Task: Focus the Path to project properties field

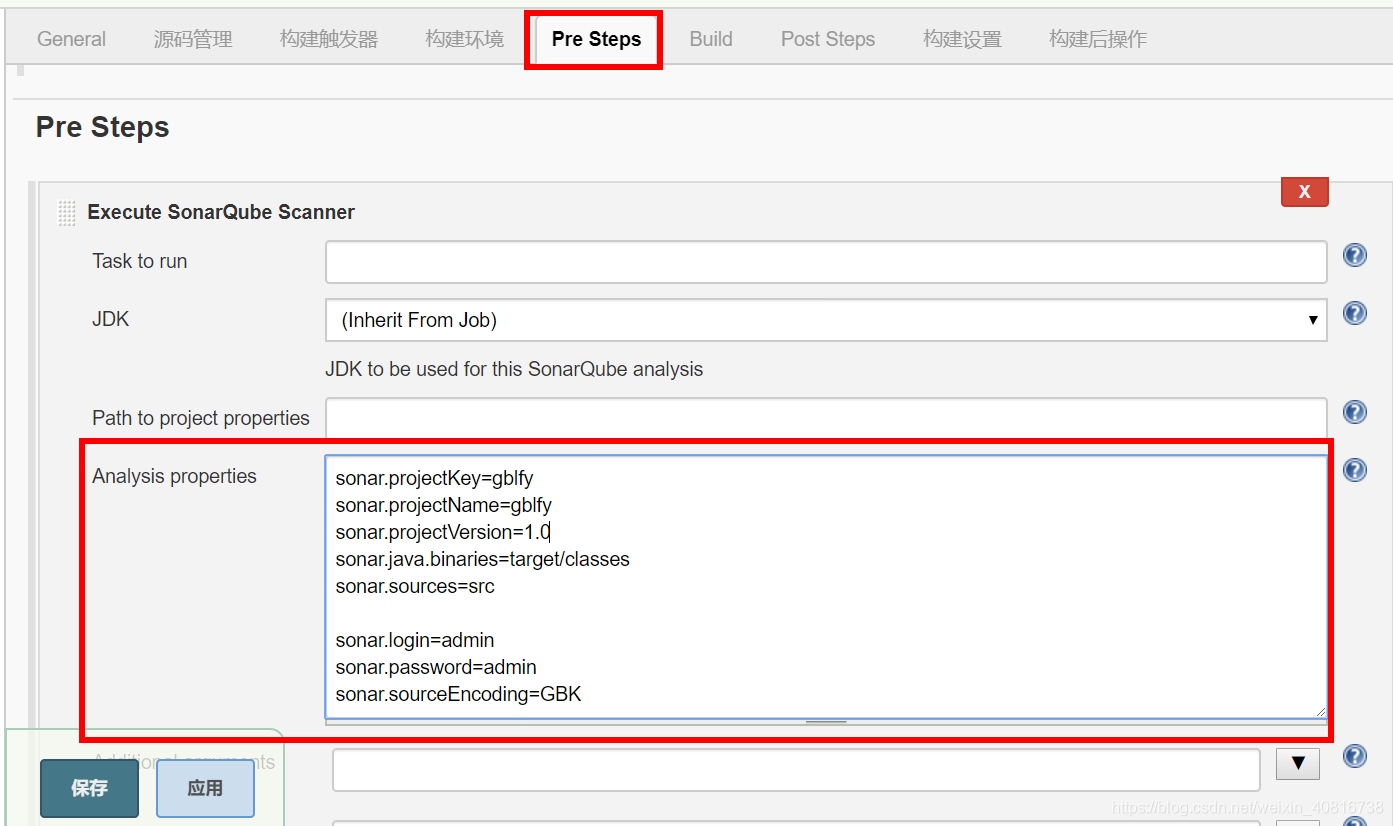Action: click(826, 417)
